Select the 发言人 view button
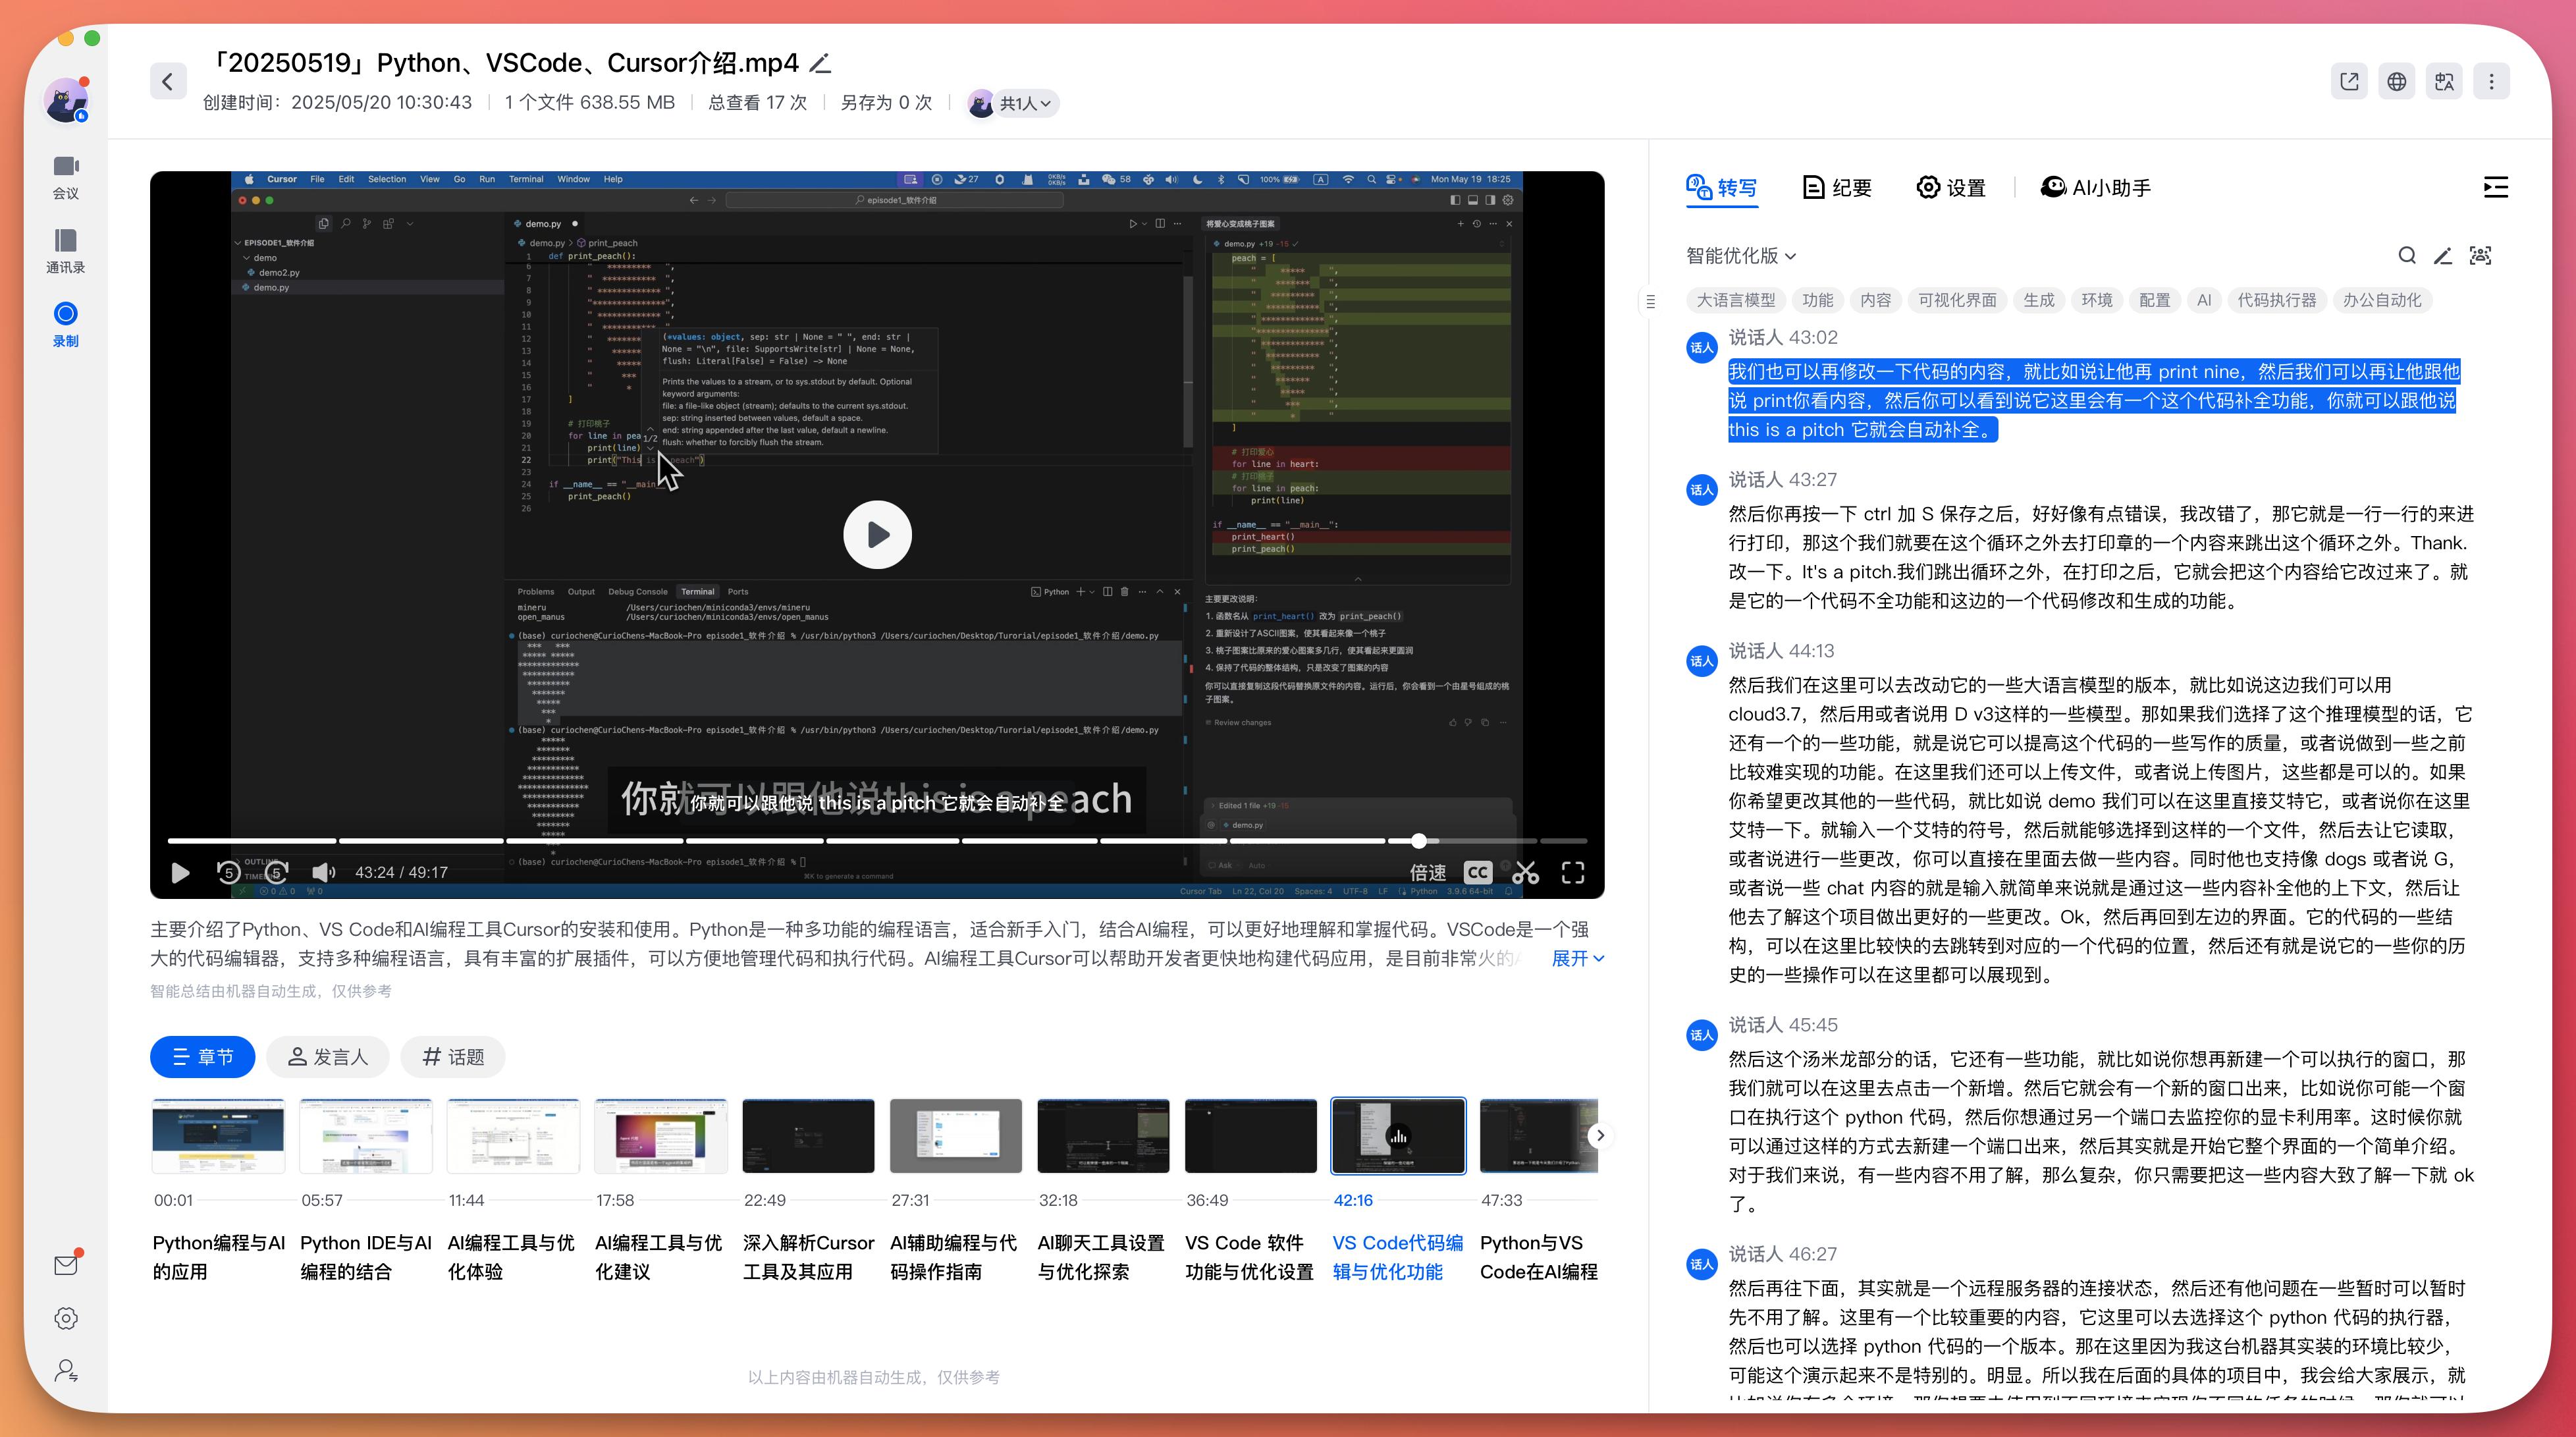The width and height of the screenshot is (2576, 1437). tap(328, 1056)
